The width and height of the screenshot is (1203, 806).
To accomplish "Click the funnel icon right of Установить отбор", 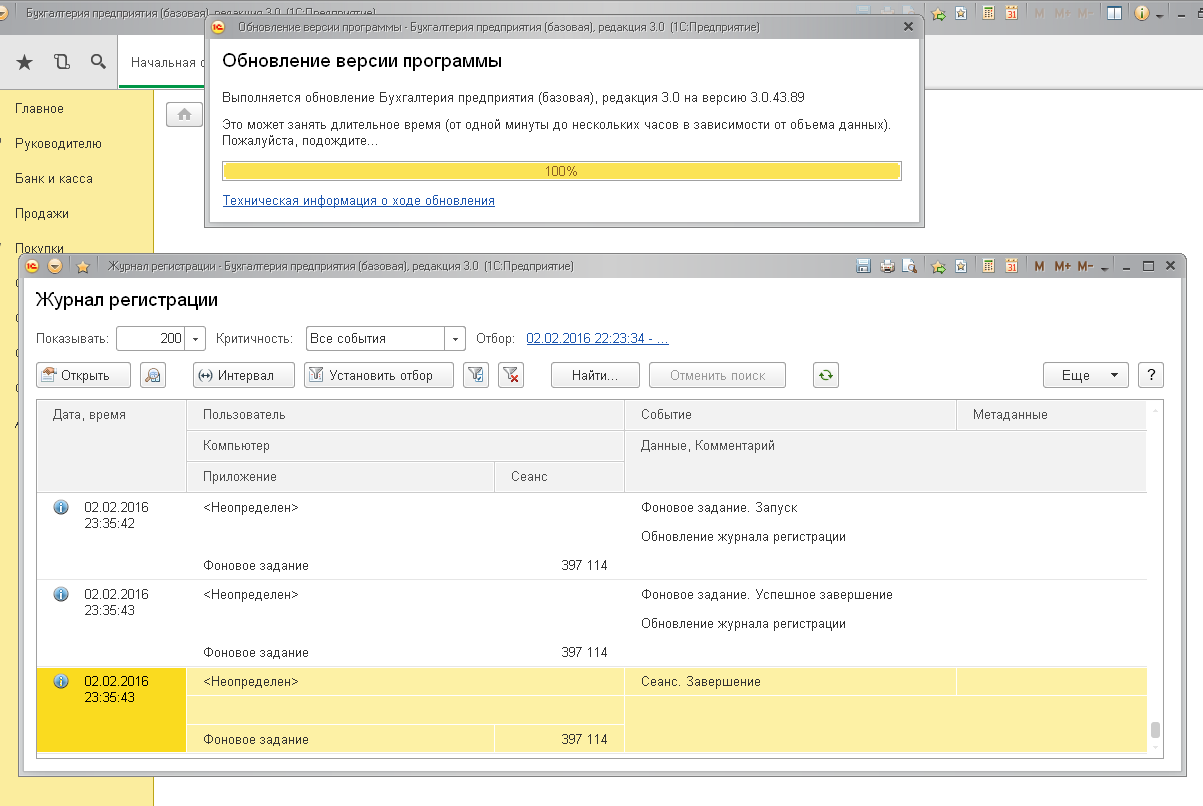I will pos(476,376).
